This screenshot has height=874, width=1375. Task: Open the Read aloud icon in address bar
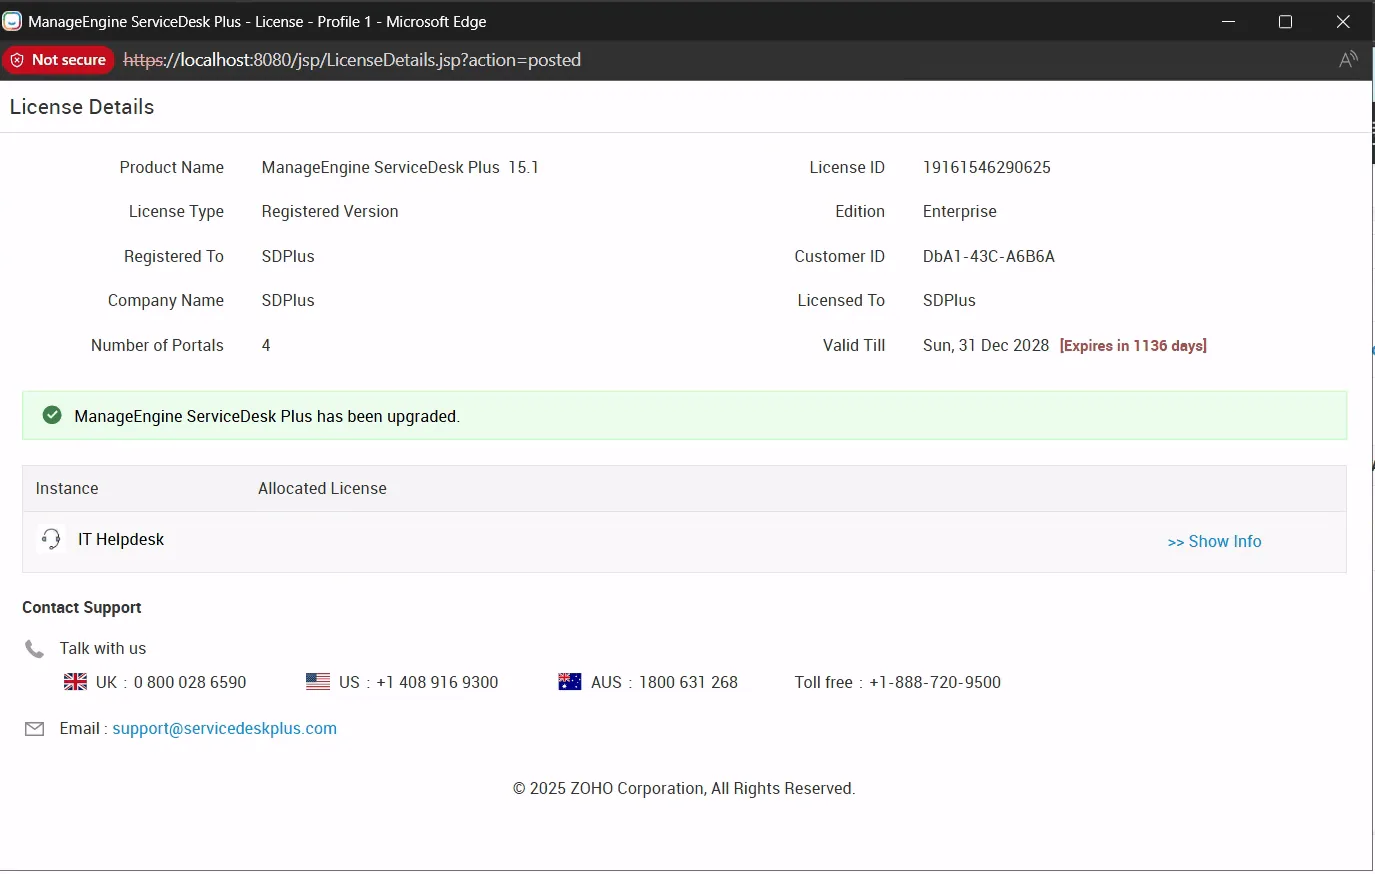(1348, 60)
